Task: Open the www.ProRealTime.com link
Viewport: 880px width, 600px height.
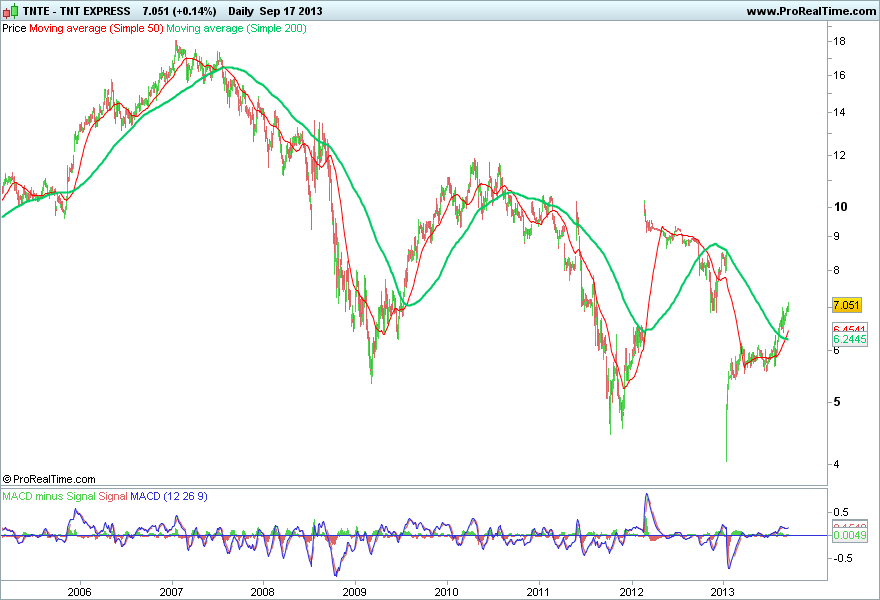Action: tap(811, 11)
